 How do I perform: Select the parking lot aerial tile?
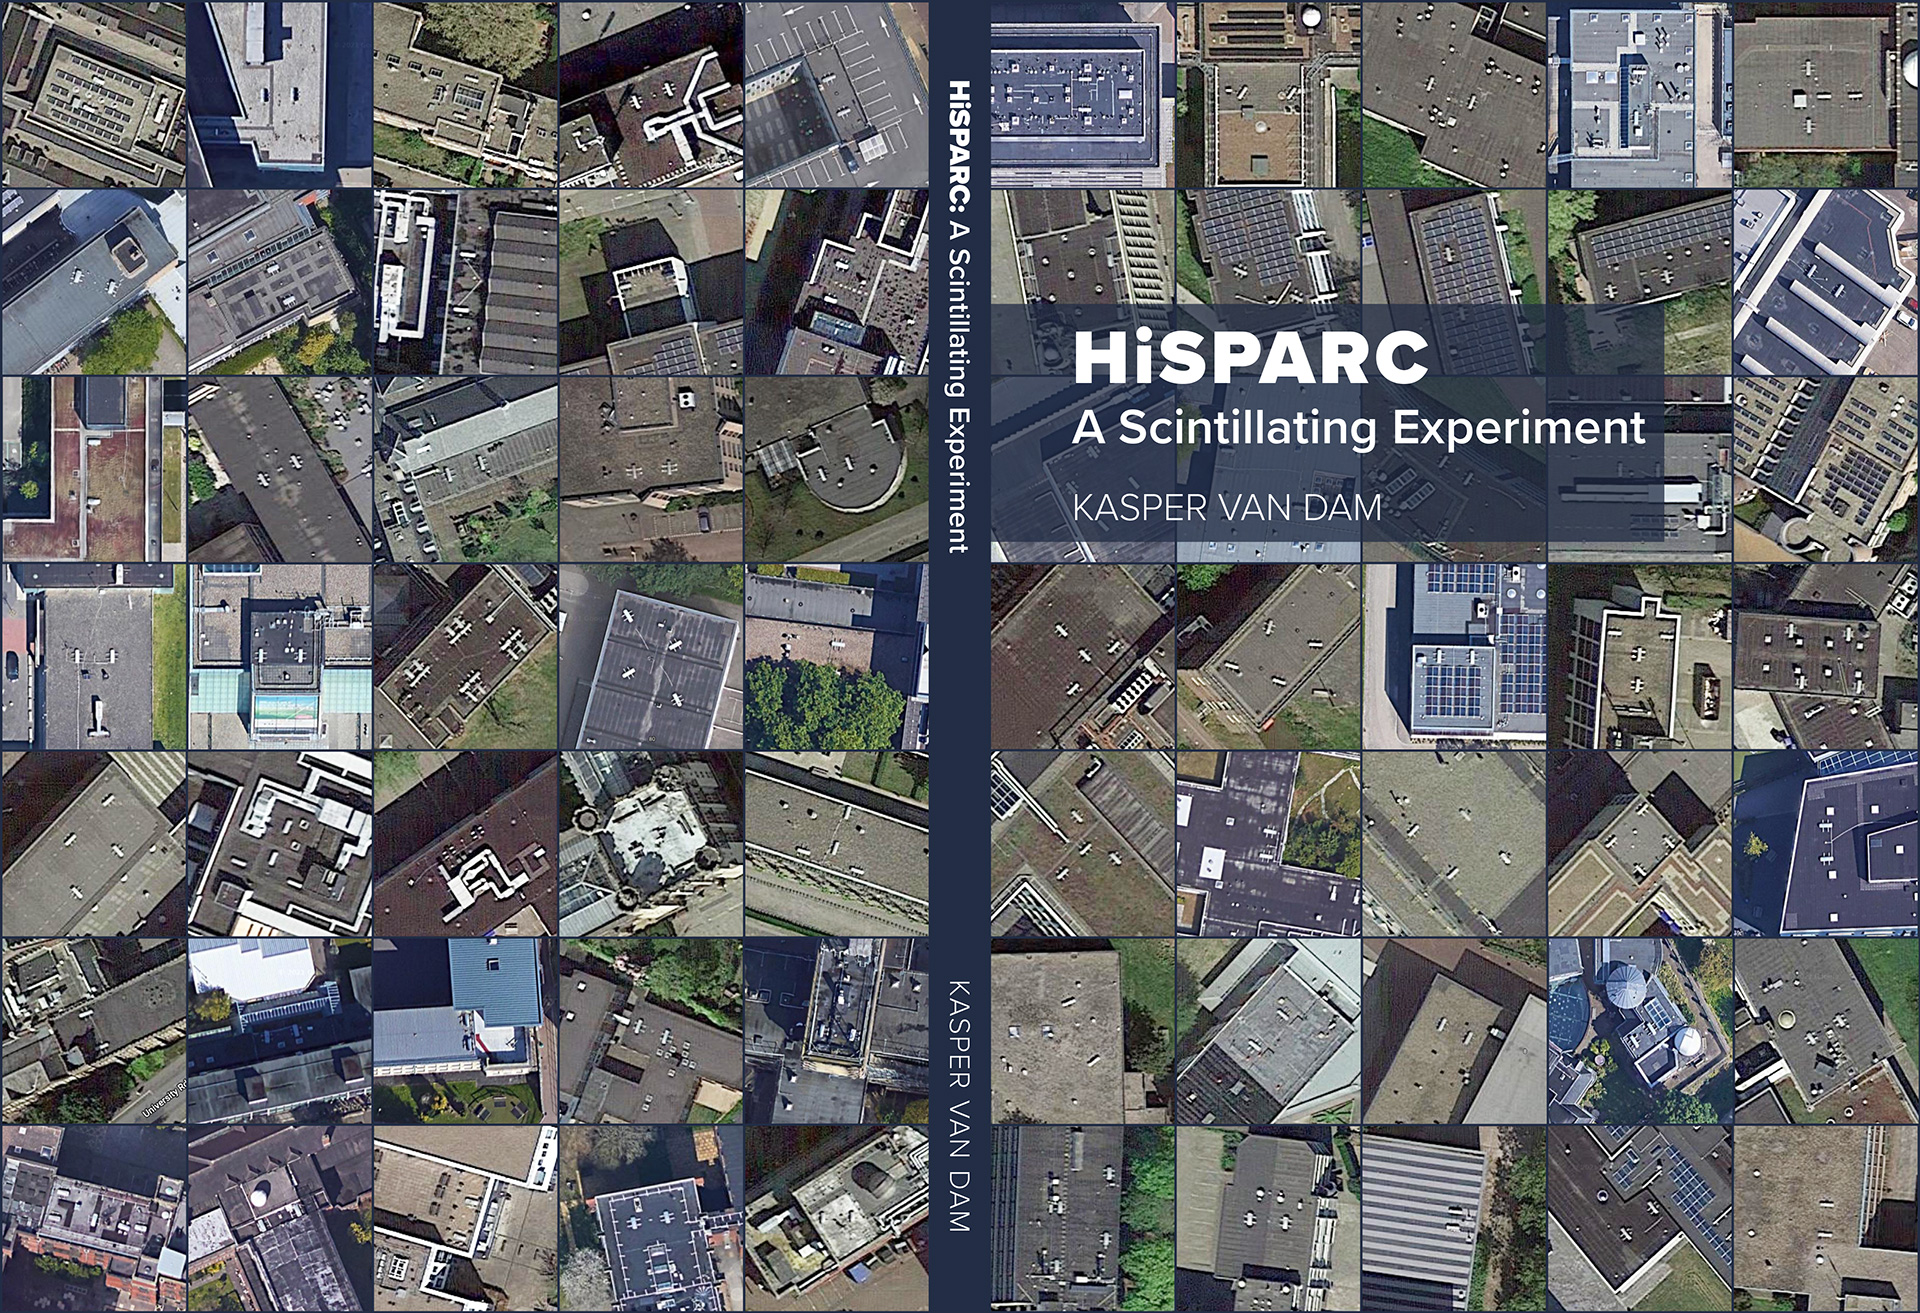pos(836,93)
